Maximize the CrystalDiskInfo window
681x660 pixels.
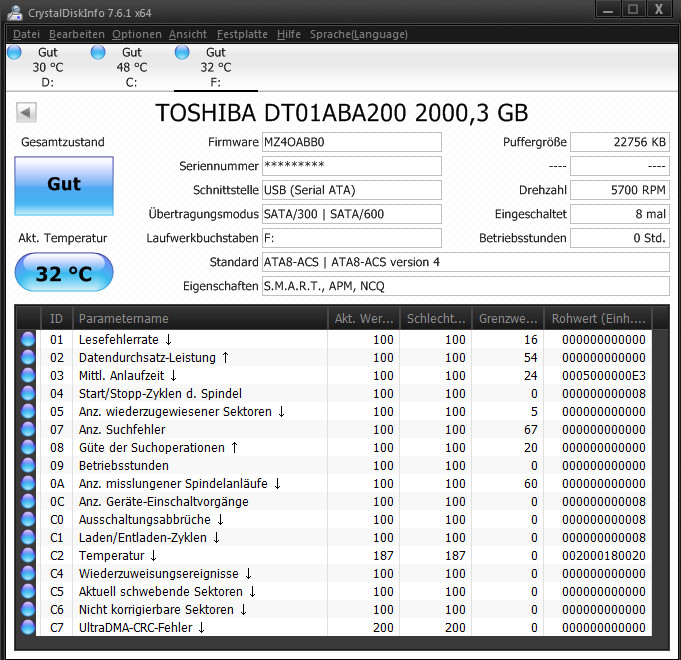point(633,10)
